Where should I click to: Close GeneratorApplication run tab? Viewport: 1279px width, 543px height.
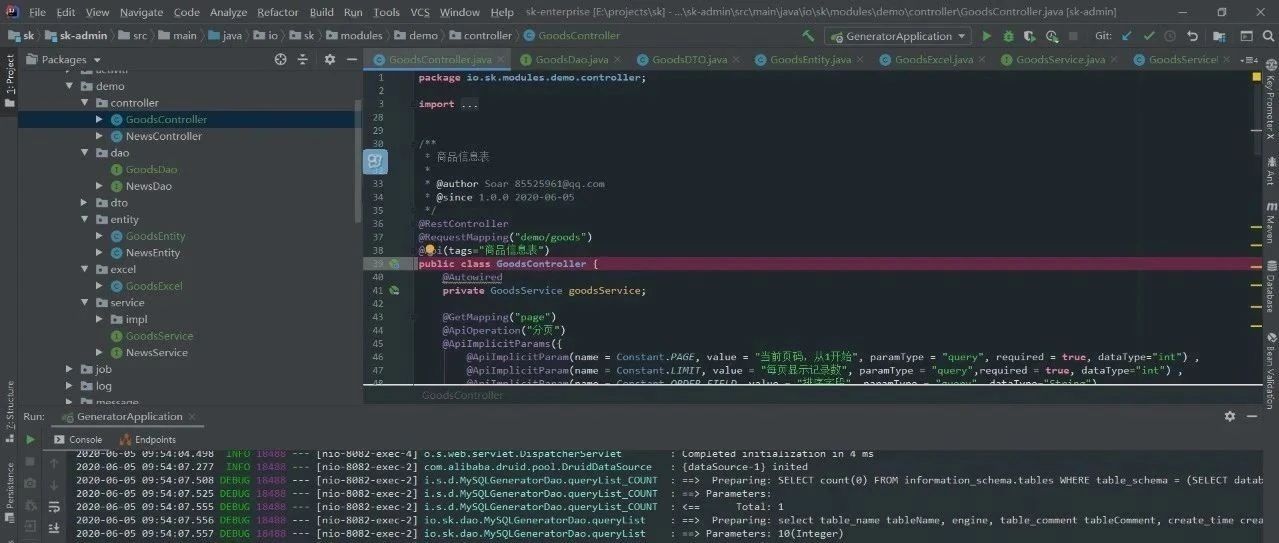pos(194,416)
